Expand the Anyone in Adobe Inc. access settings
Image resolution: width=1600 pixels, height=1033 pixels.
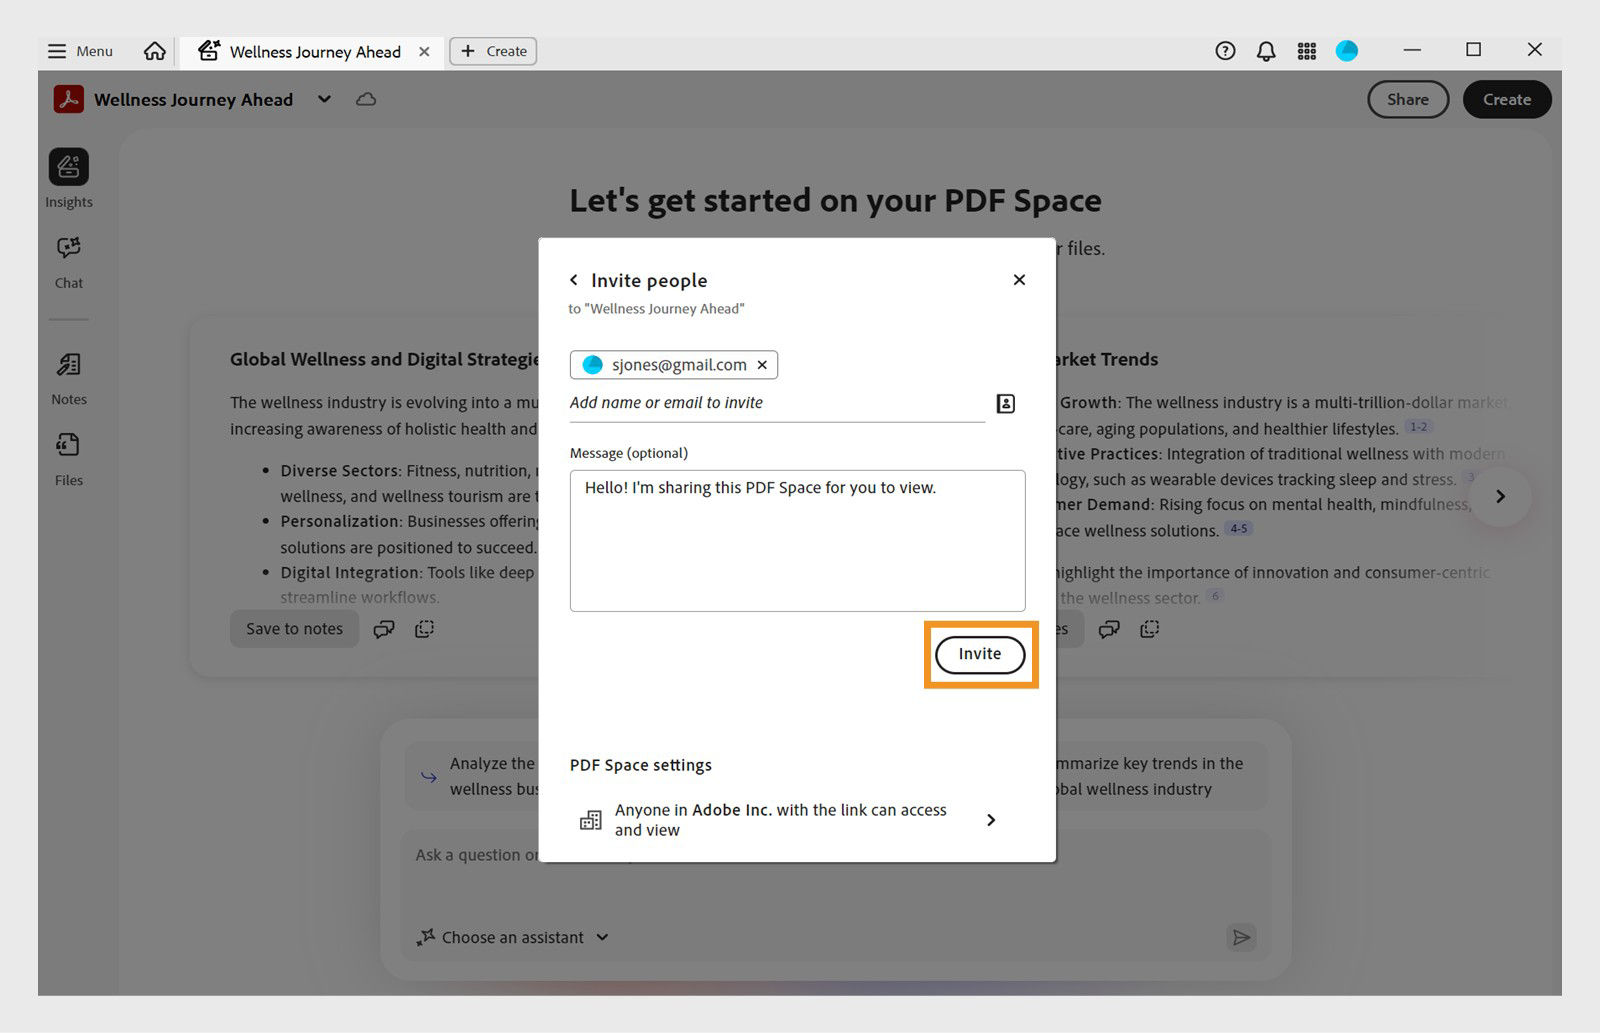point(990,820)
